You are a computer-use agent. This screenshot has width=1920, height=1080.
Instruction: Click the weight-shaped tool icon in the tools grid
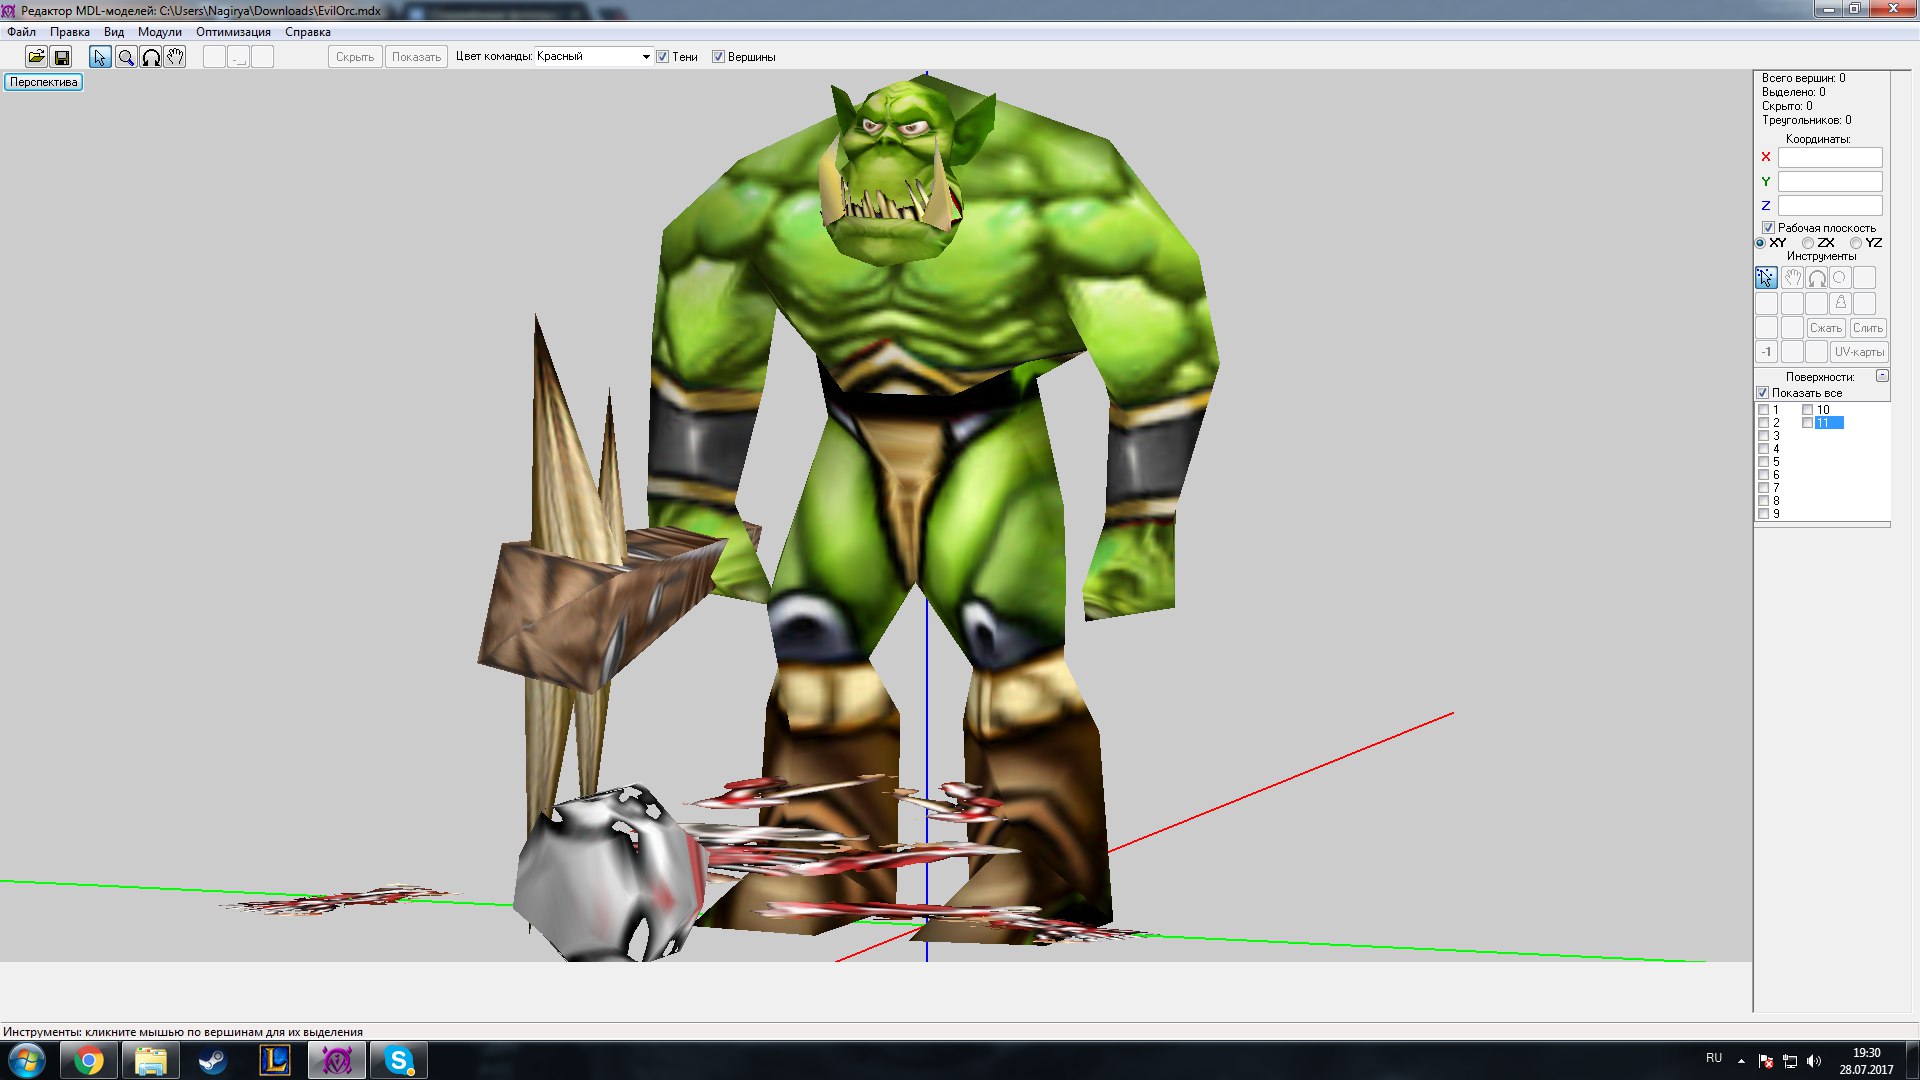(x=1840, y=303)
